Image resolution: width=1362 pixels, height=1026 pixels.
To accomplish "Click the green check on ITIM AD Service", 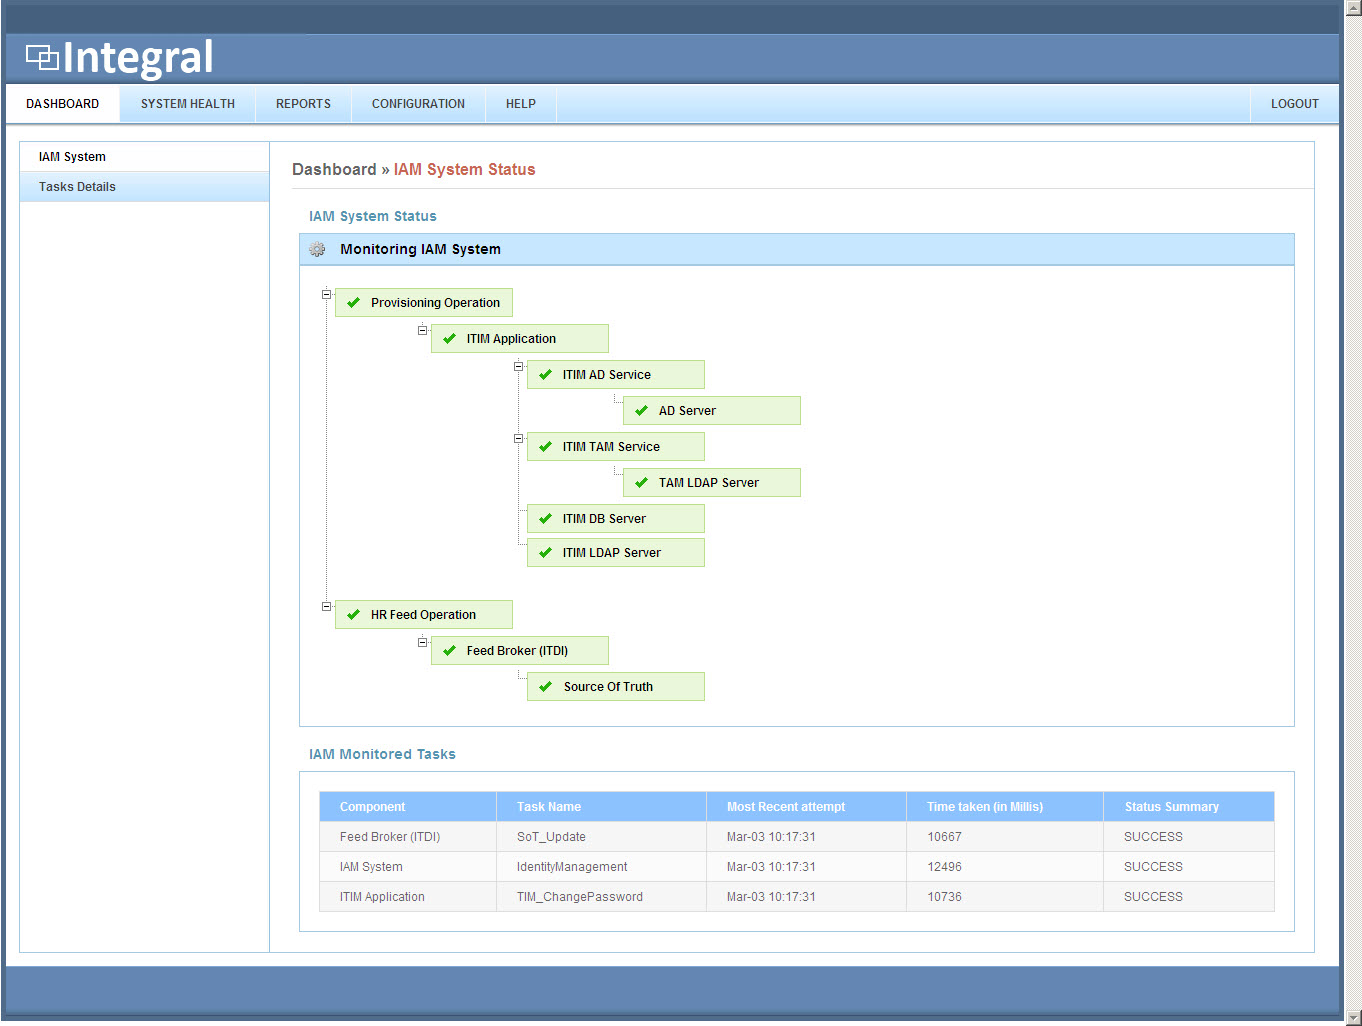I will (x=545, y=375).
